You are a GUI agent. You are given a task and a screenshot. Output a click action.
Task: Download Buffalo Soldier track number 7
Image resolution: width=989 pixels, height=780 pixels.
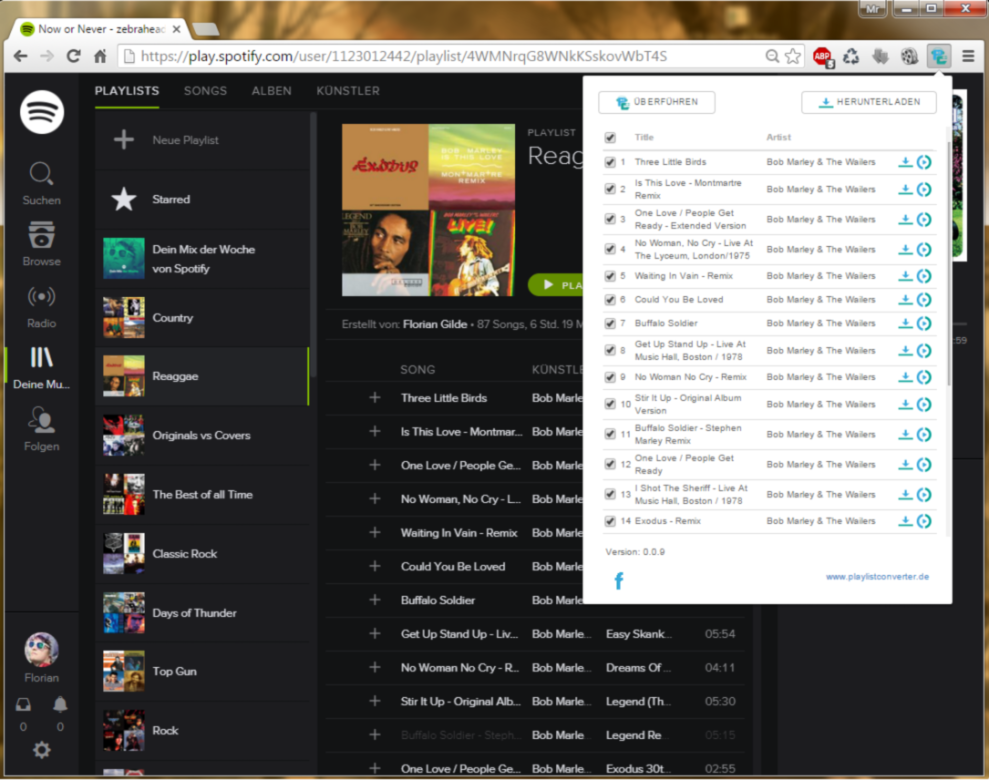[905, 323]
